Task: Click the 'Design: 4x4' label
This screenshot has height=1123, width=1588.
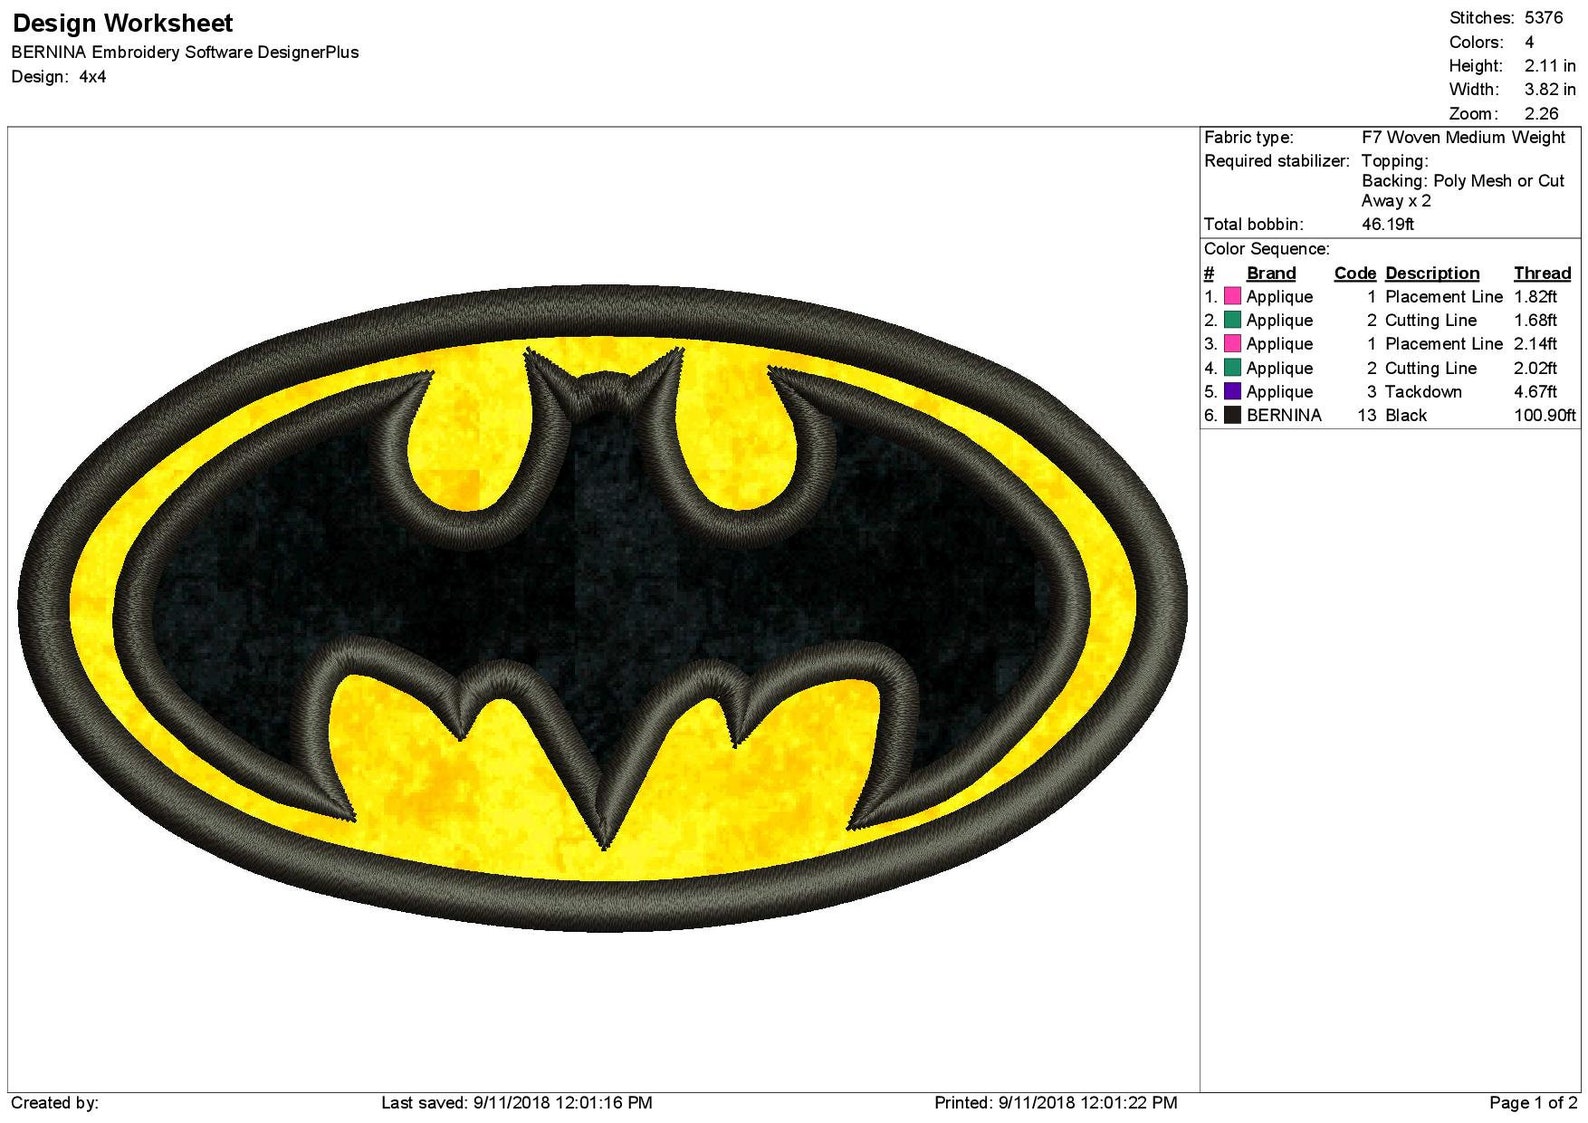Action: [x=59, y=77]
